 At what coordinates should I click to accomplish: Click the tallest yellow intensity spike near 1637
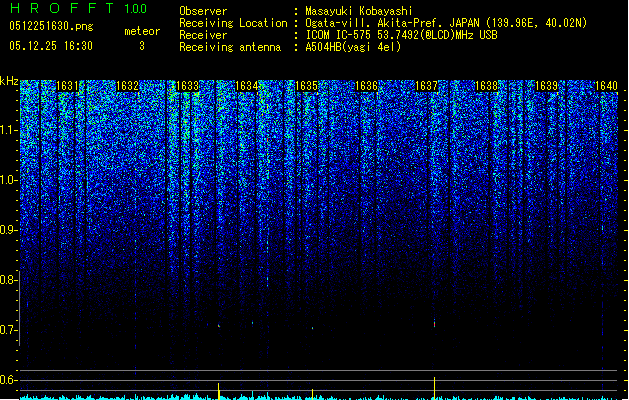(x=434, y=388)
